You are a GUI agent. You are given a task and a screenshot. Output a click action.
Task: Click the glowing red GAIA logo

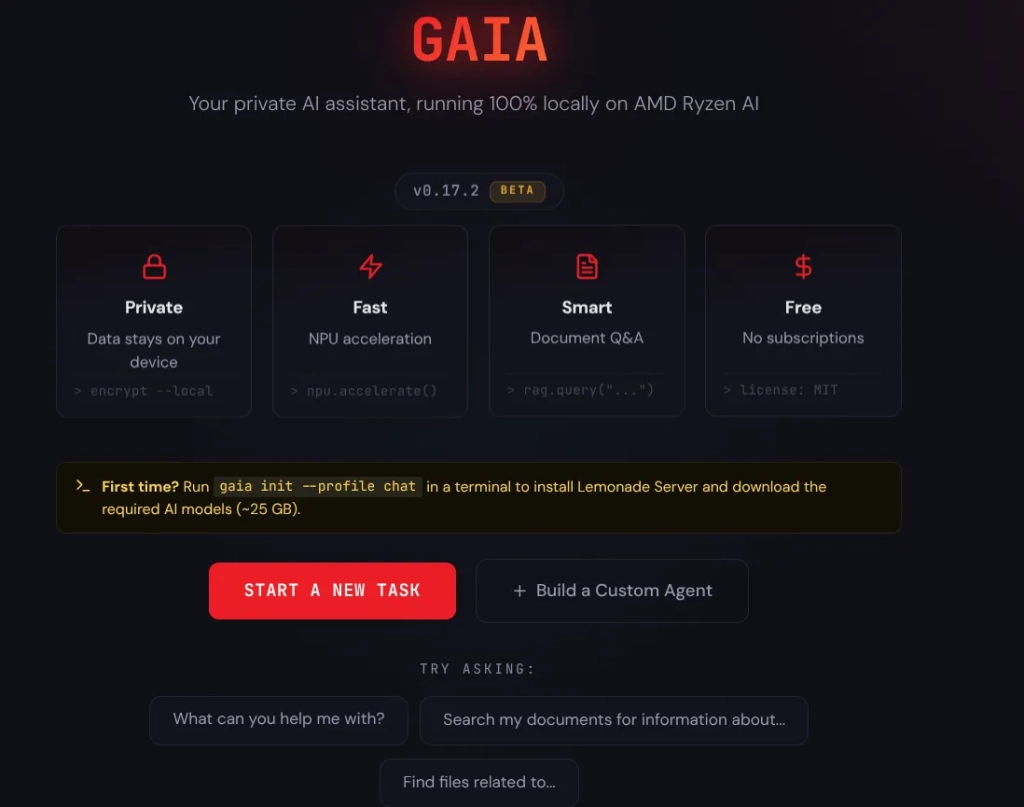(x=480, y=40)
